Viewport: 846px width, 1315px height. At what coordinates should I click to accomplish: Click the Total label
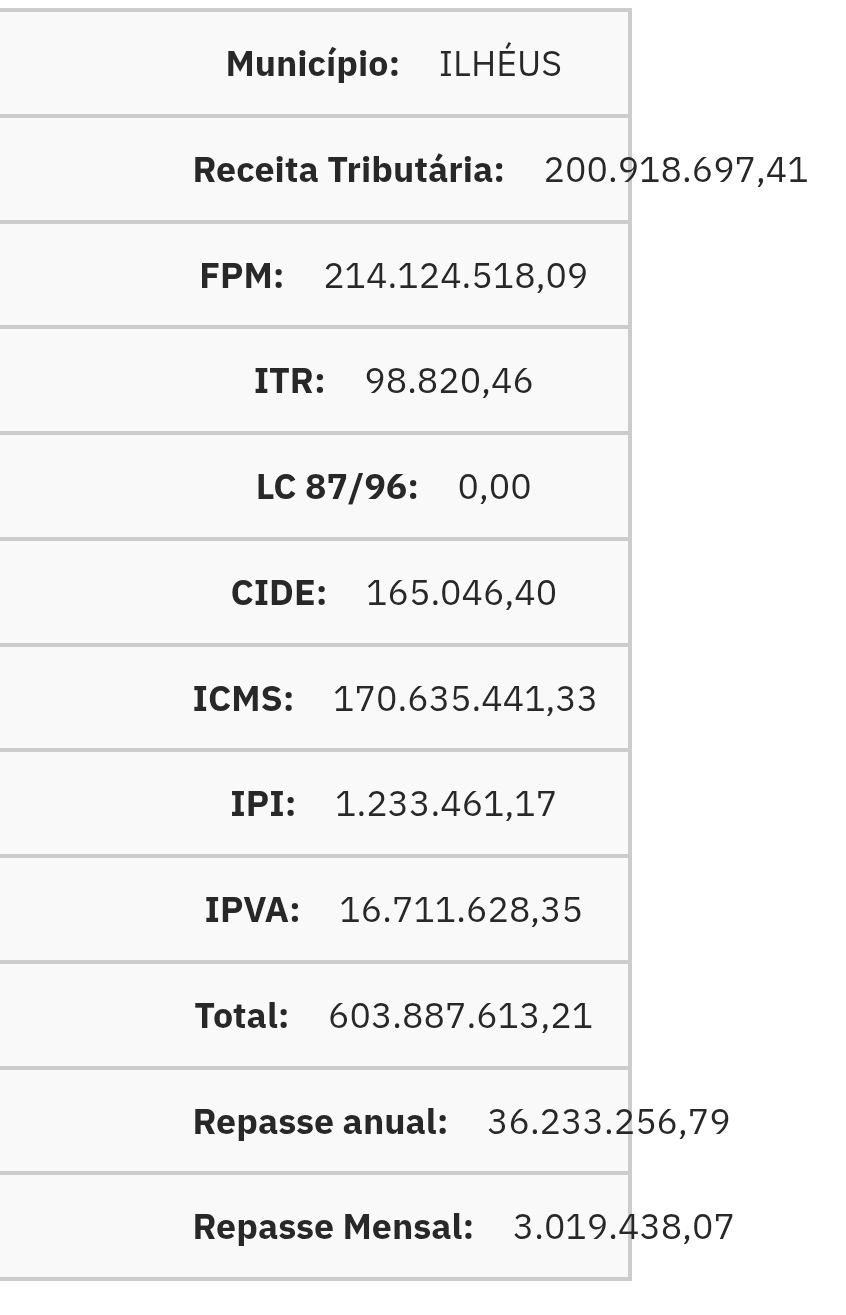pos(242,1016)
